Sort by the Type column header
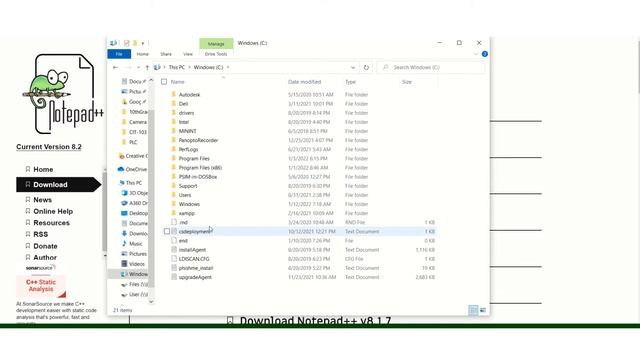 point(351,82)
